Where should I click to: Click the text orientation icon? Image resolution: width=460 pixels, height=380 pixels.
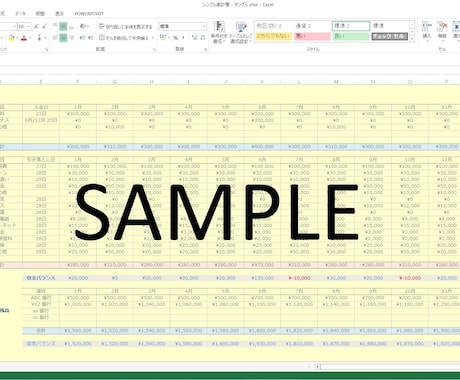[x=82, y=26]
